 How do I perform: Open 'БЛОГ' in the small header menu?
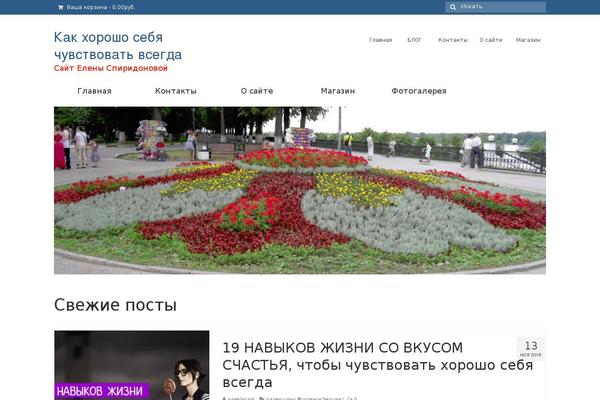414,40
